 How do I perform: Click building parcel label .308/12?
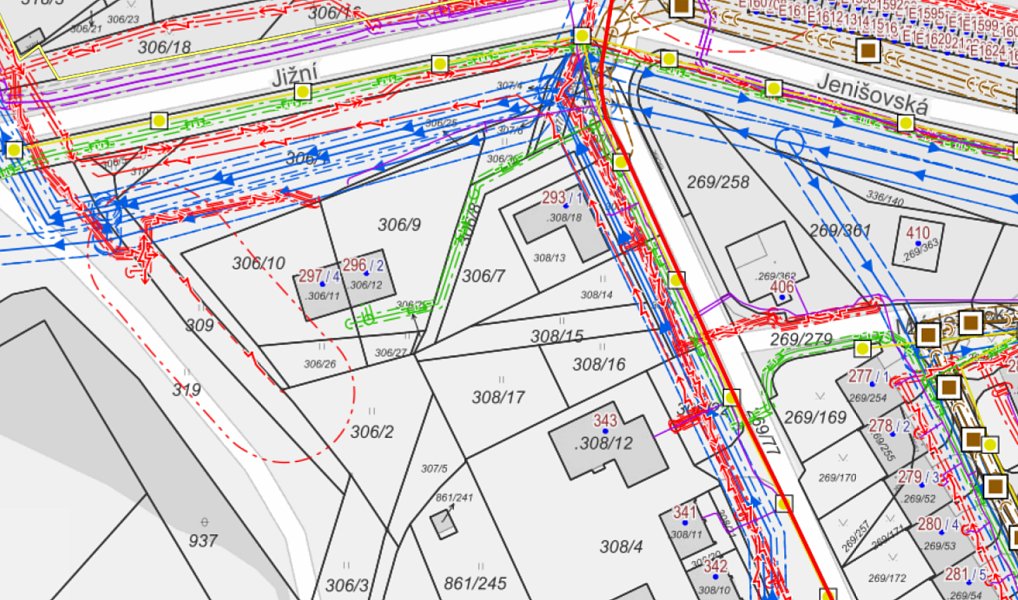pos(605,444)
